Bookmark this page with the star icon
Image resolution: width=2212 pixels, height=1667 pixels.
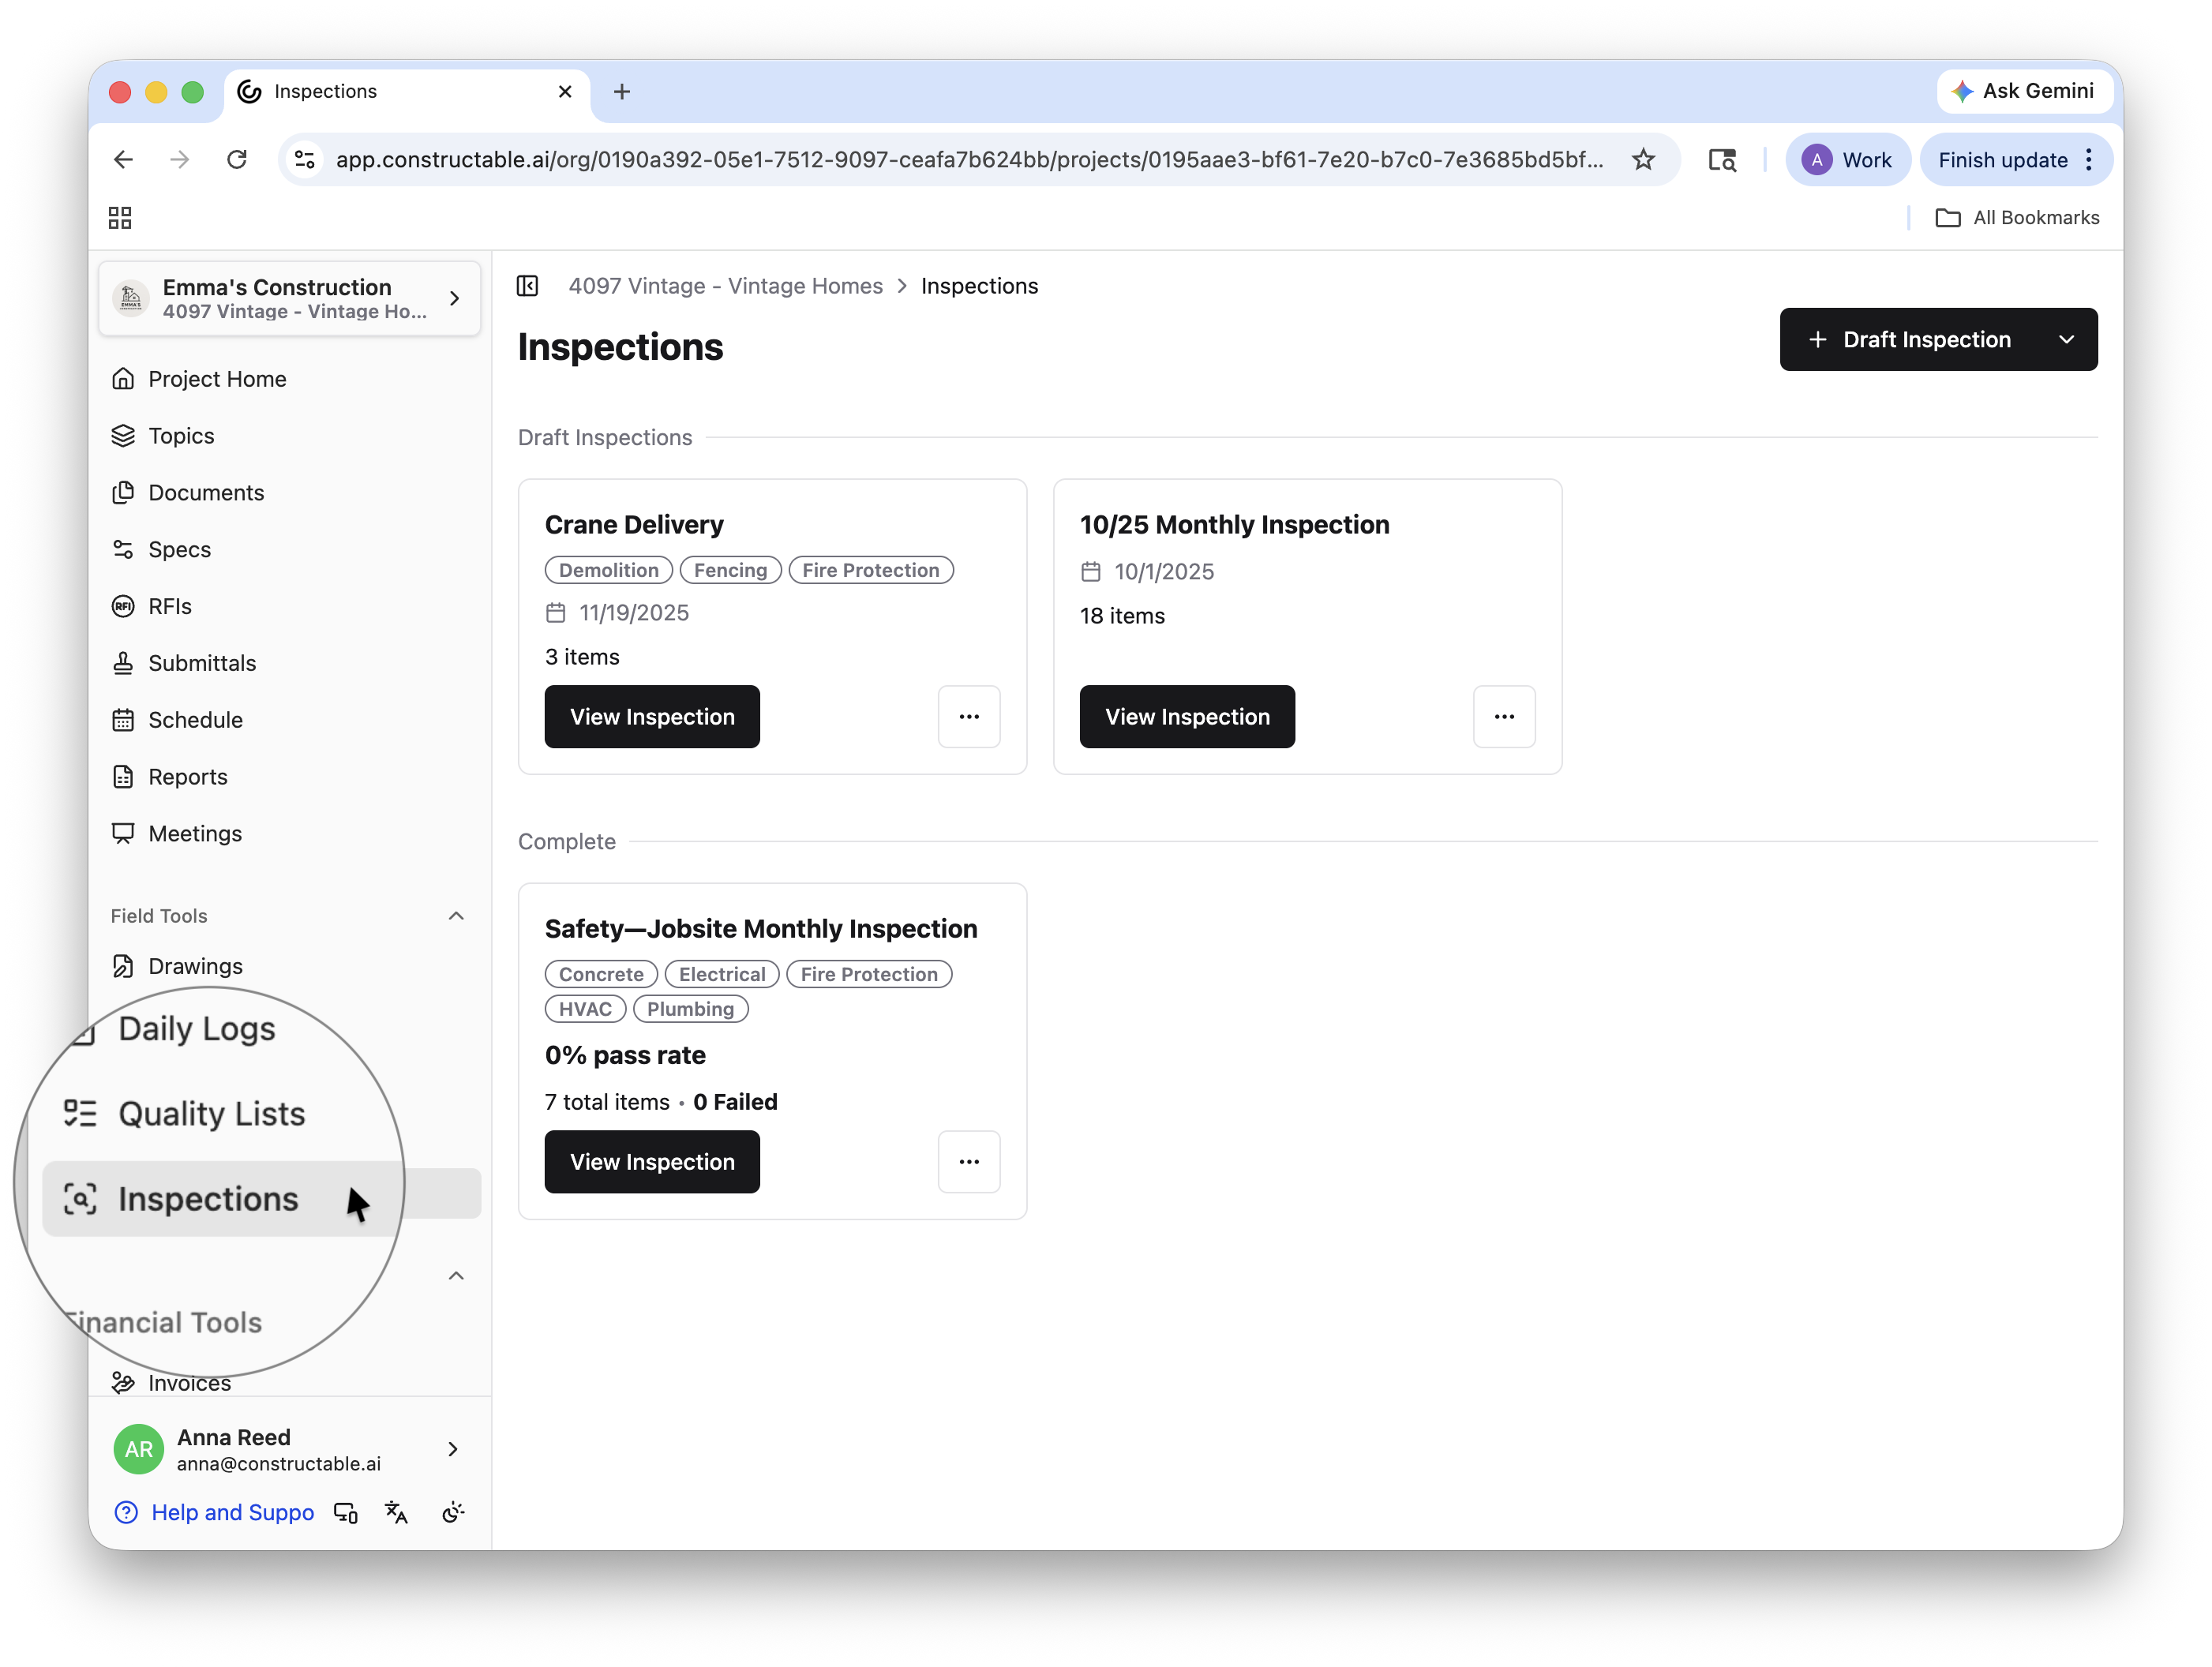1643,160
